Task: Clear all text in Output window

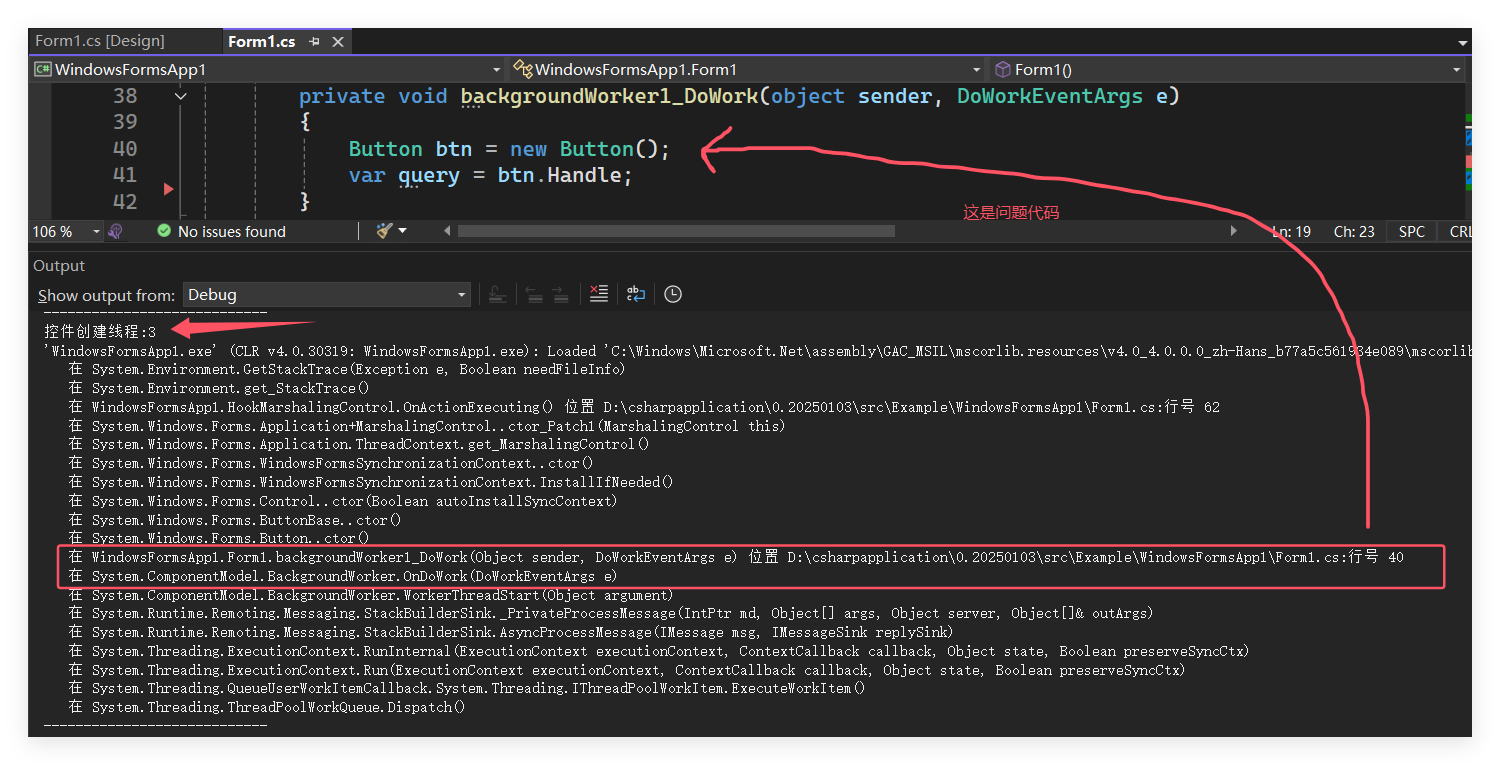Action: pos(598,294)
